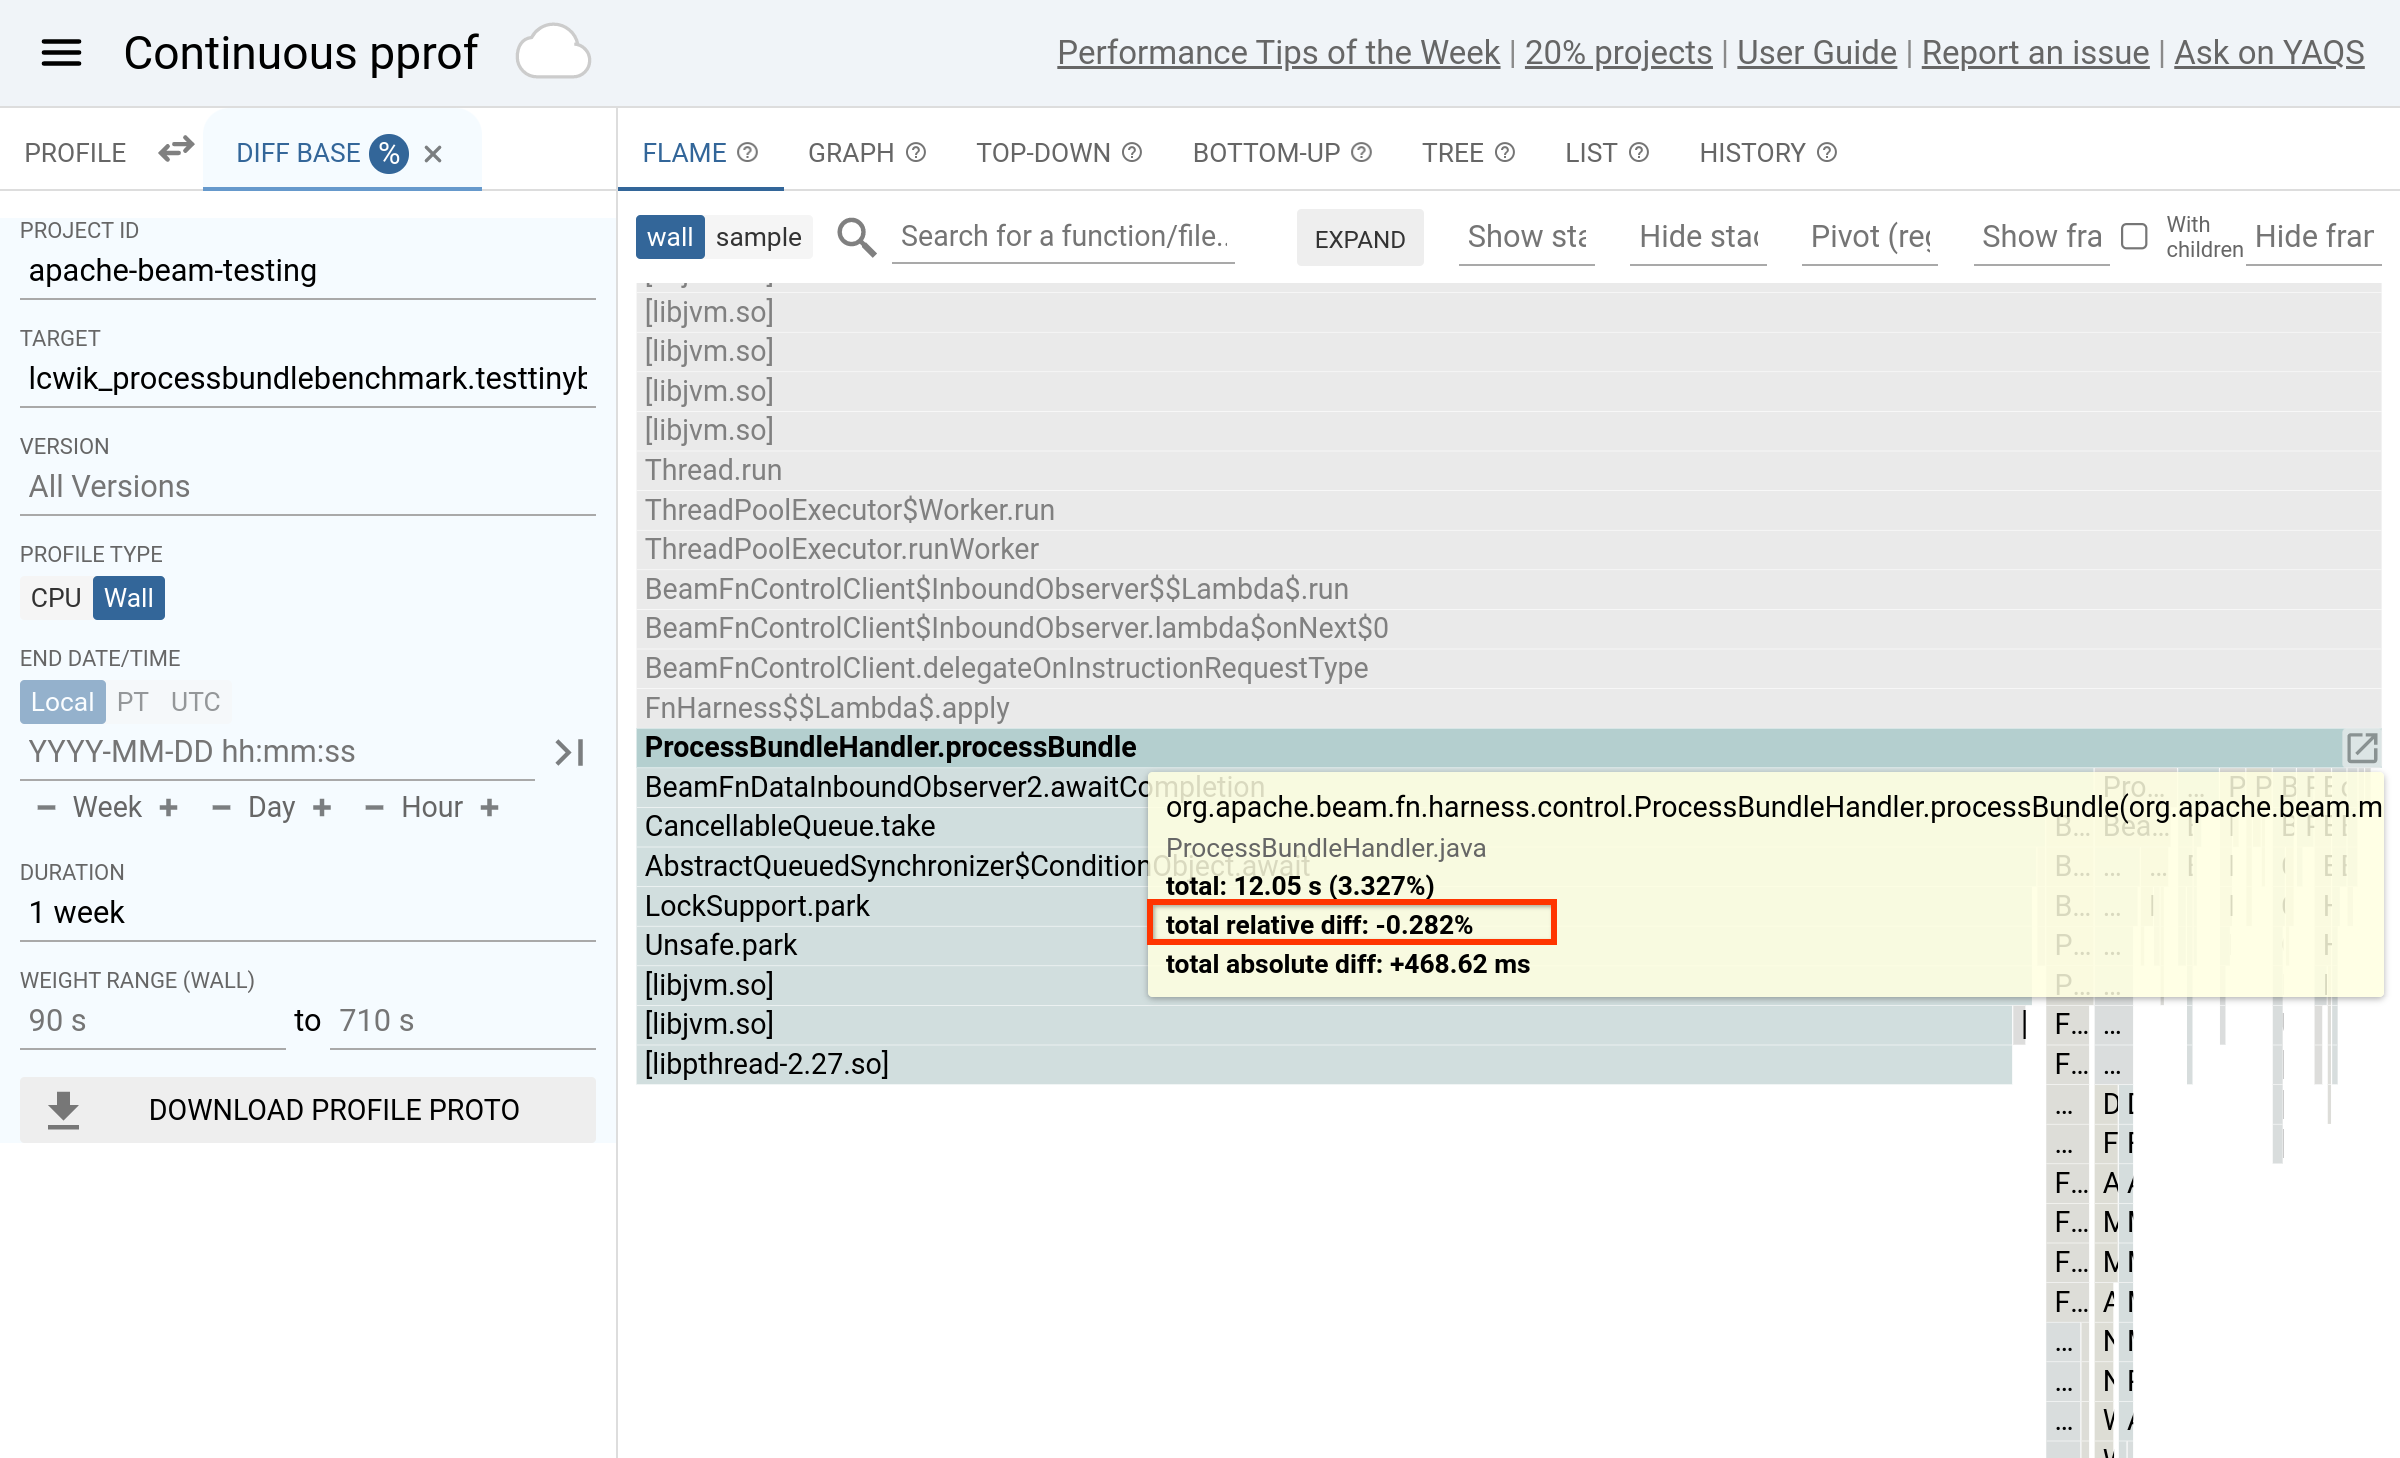This screenshot has height=1458, width=2400.
Task: Increase end time by one Week
Action: pyautogui.click(x=168, y=807)
